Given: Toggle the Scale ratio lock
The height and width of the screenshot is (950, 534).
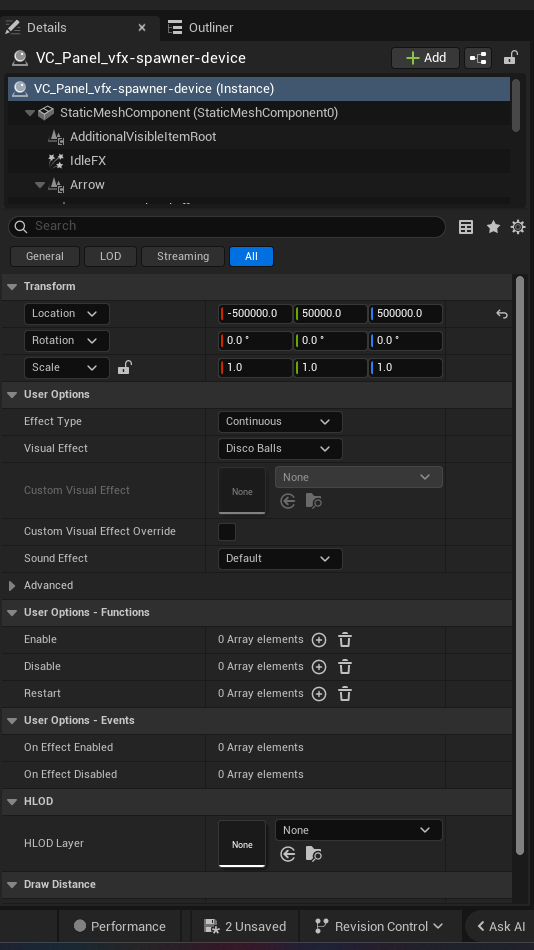Looking at the screenshot, I should pyautogui.click(x=124, y=367).
